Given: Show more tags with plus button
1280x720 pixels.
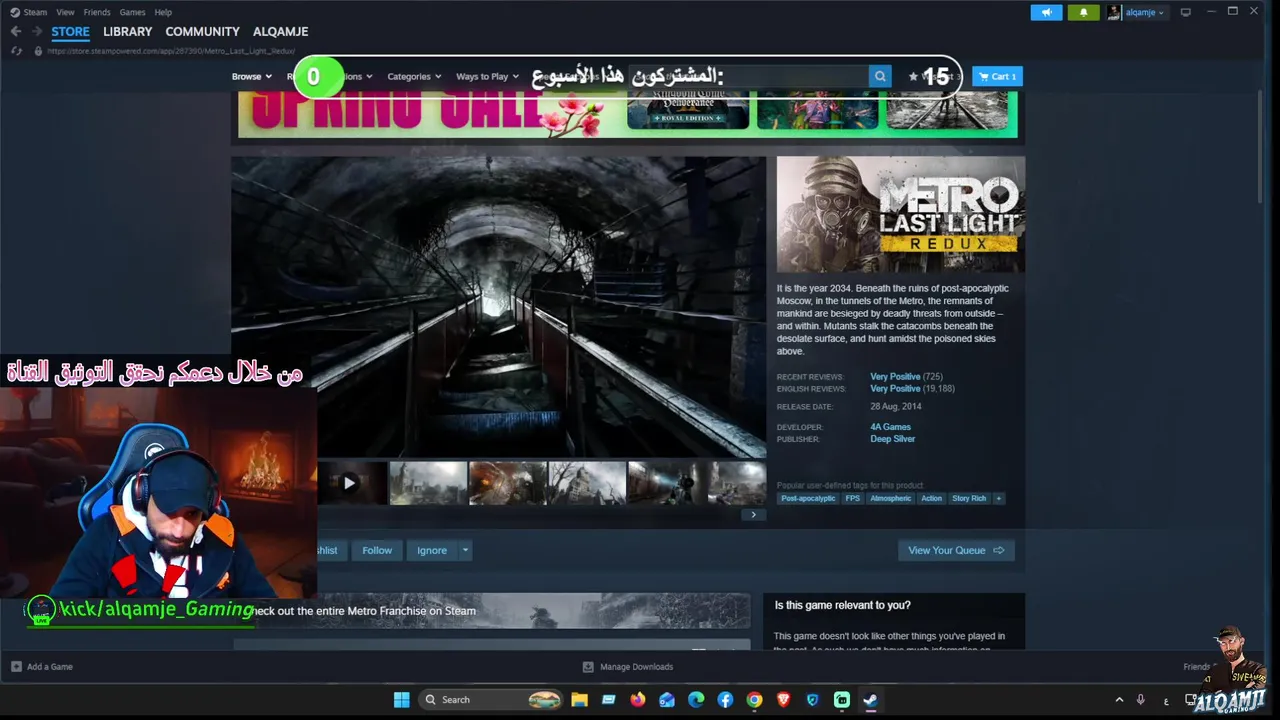Looking at the screenshot, I should (x=998, y=498).
